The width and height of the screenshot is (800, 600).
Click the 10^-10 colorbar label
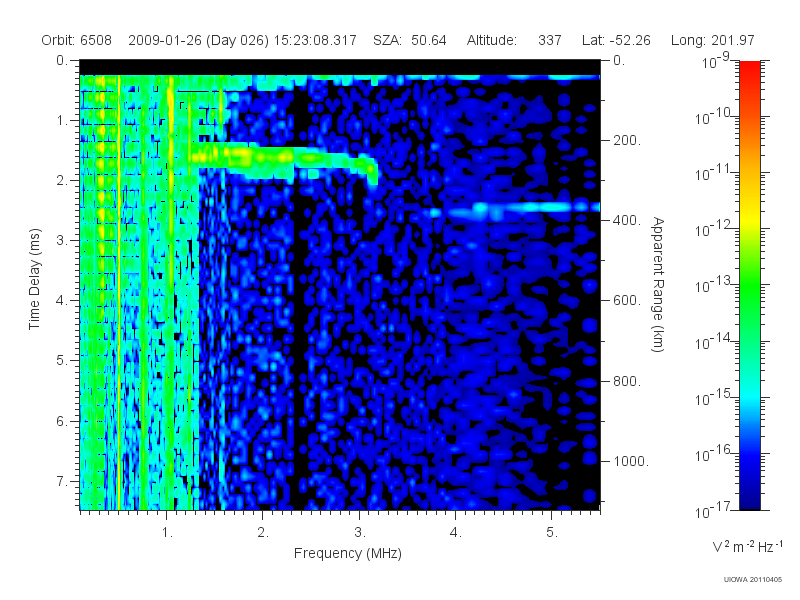(714, 117)
